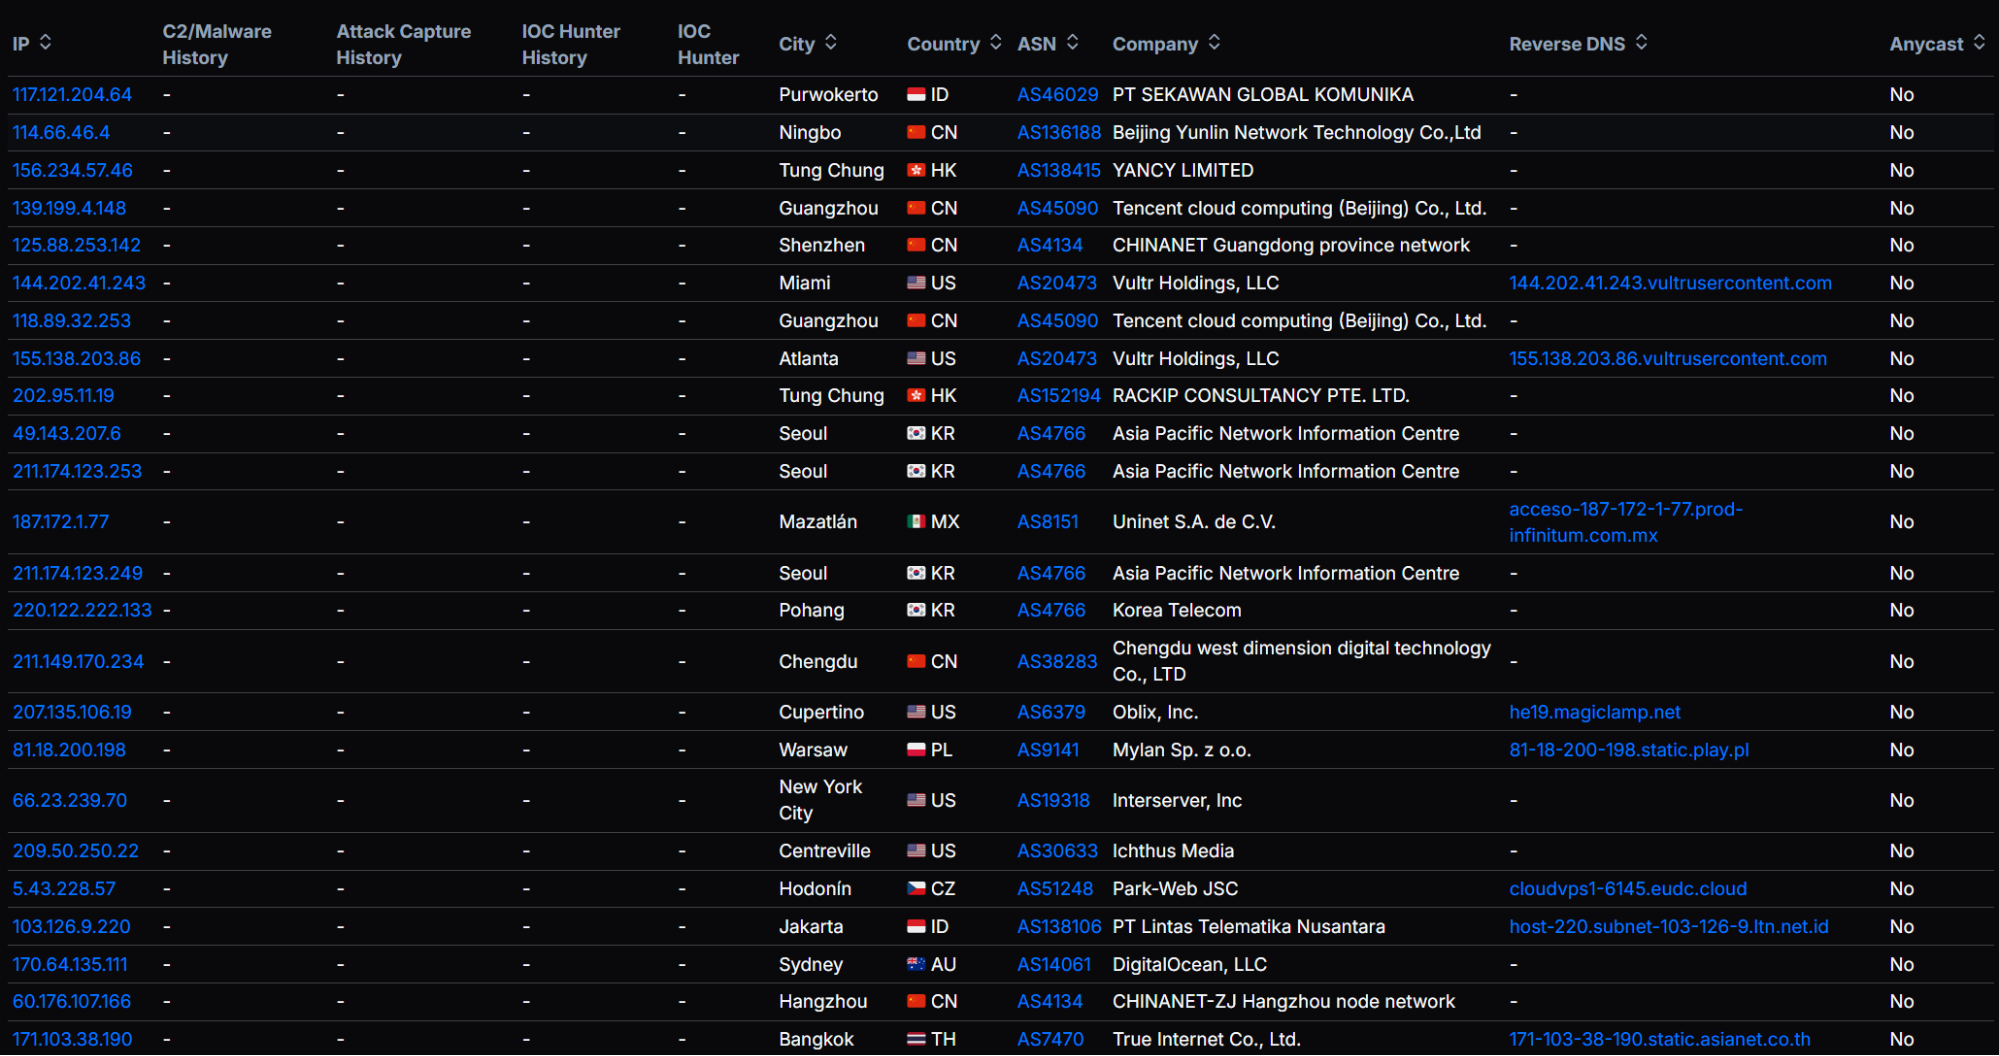Open reverse DNS 144.202.41.243.vultrusercontent.com

click(x=1670, y=284)
